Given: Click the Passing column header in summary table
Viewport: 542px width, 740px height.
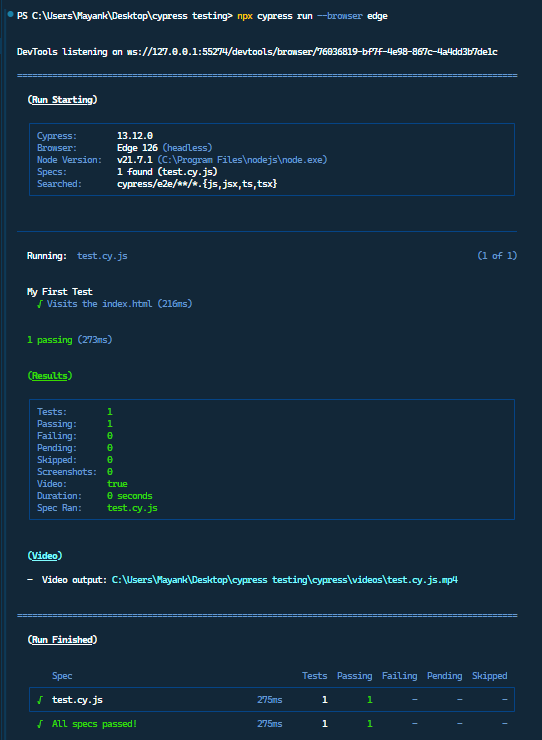Looking at the screenshot, I should pyautogui.click(x=355, y=676).
